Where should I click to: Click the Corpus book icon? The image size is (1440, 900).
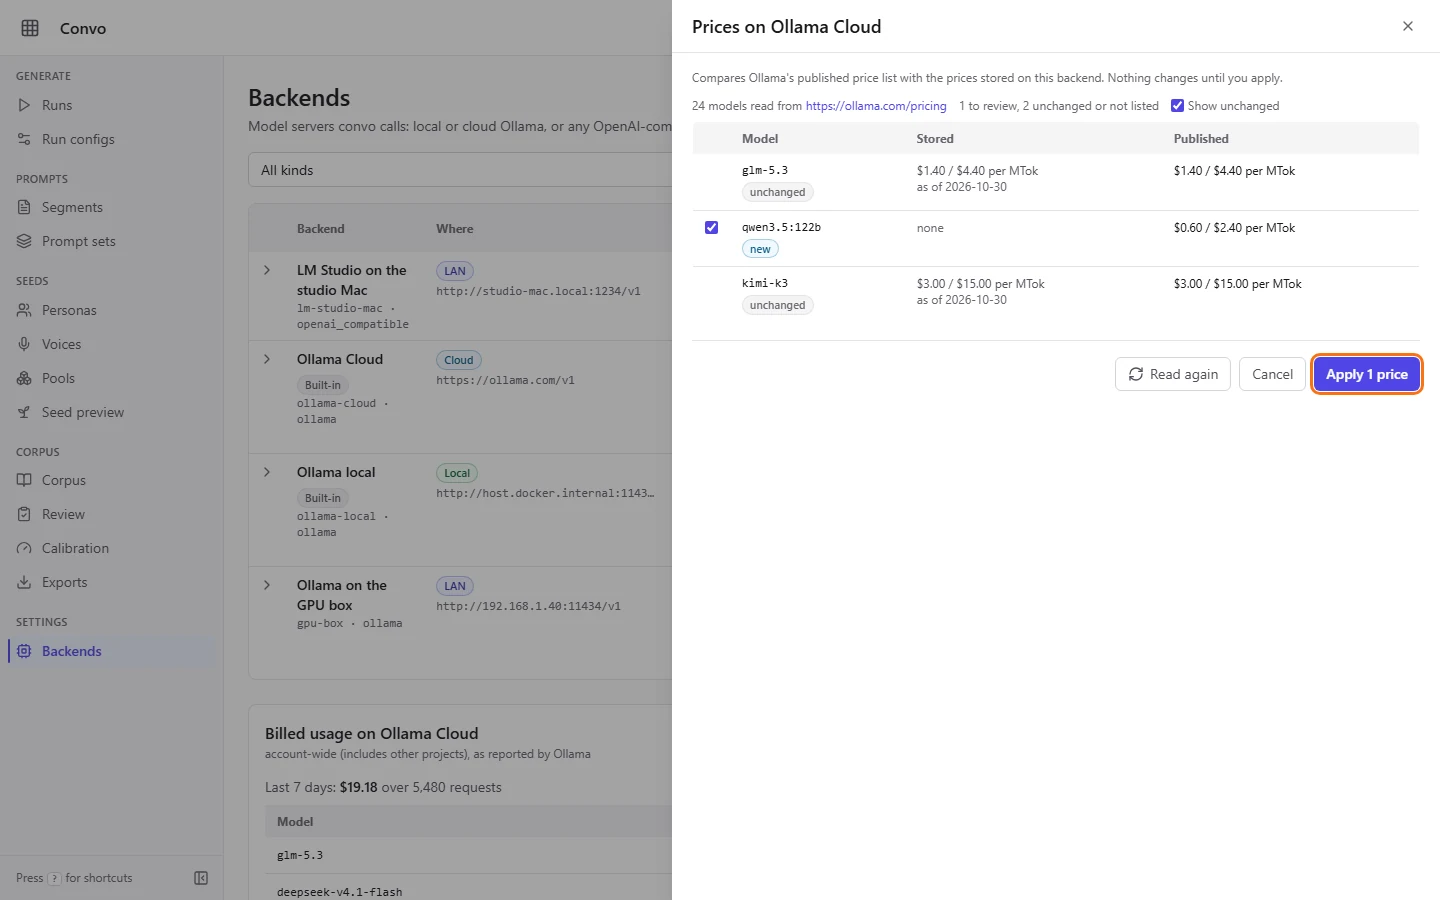pos(25,480)
